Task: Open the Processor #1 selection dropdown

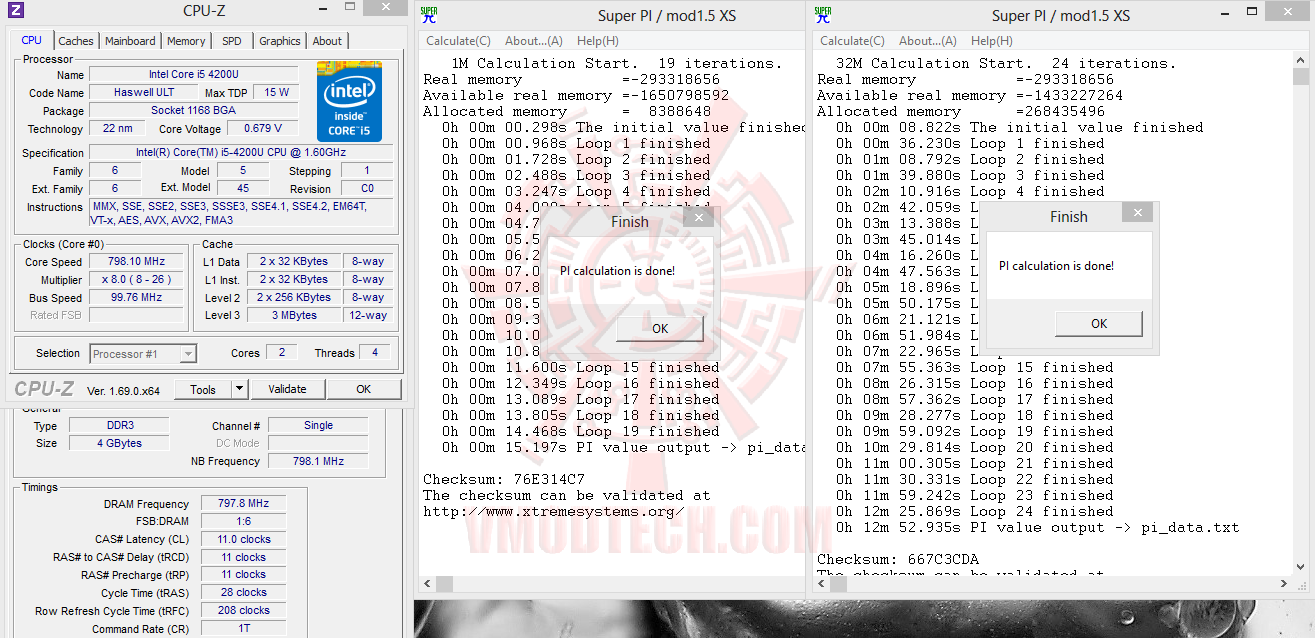Action: (x=143, y=353)
